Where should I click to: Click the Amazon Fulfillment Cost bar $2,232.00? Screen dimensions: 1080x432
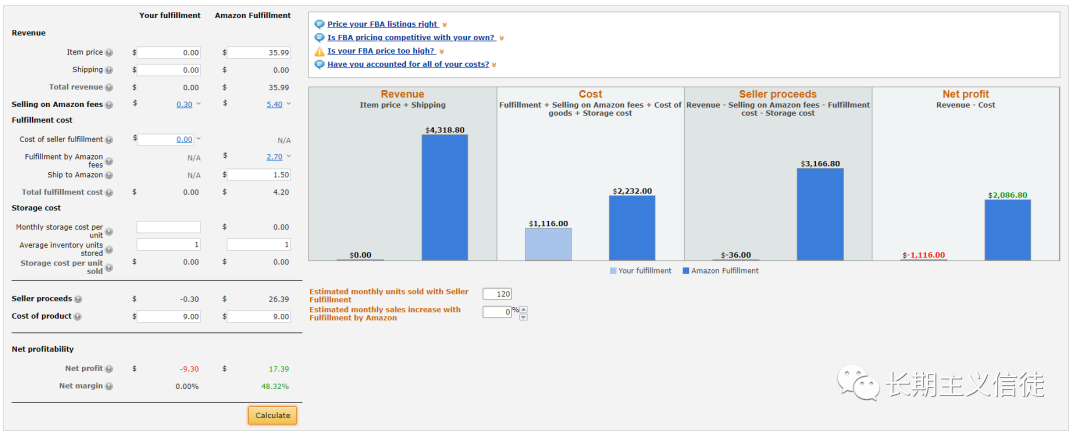pyautogui.click(x=632, y=228)
